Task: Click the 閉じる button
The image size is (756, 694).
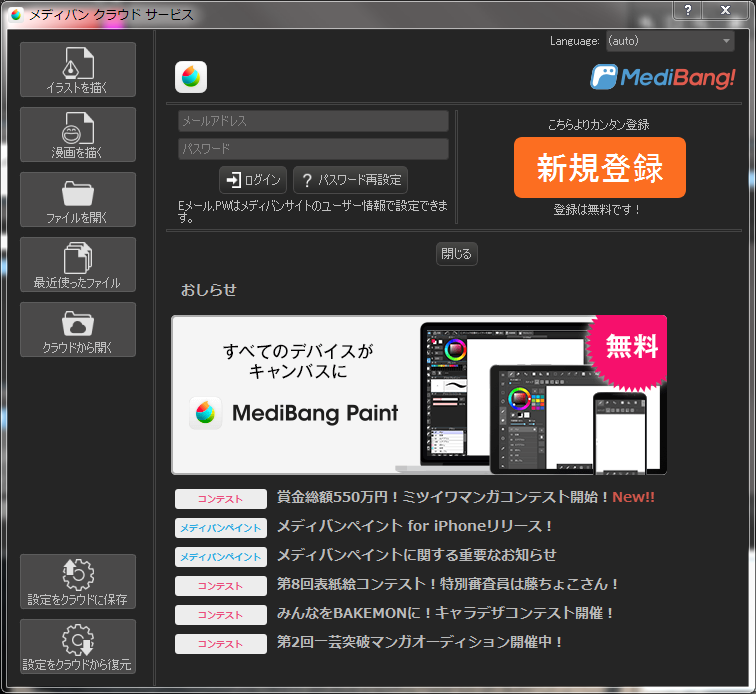Action: tap(457, 254)
